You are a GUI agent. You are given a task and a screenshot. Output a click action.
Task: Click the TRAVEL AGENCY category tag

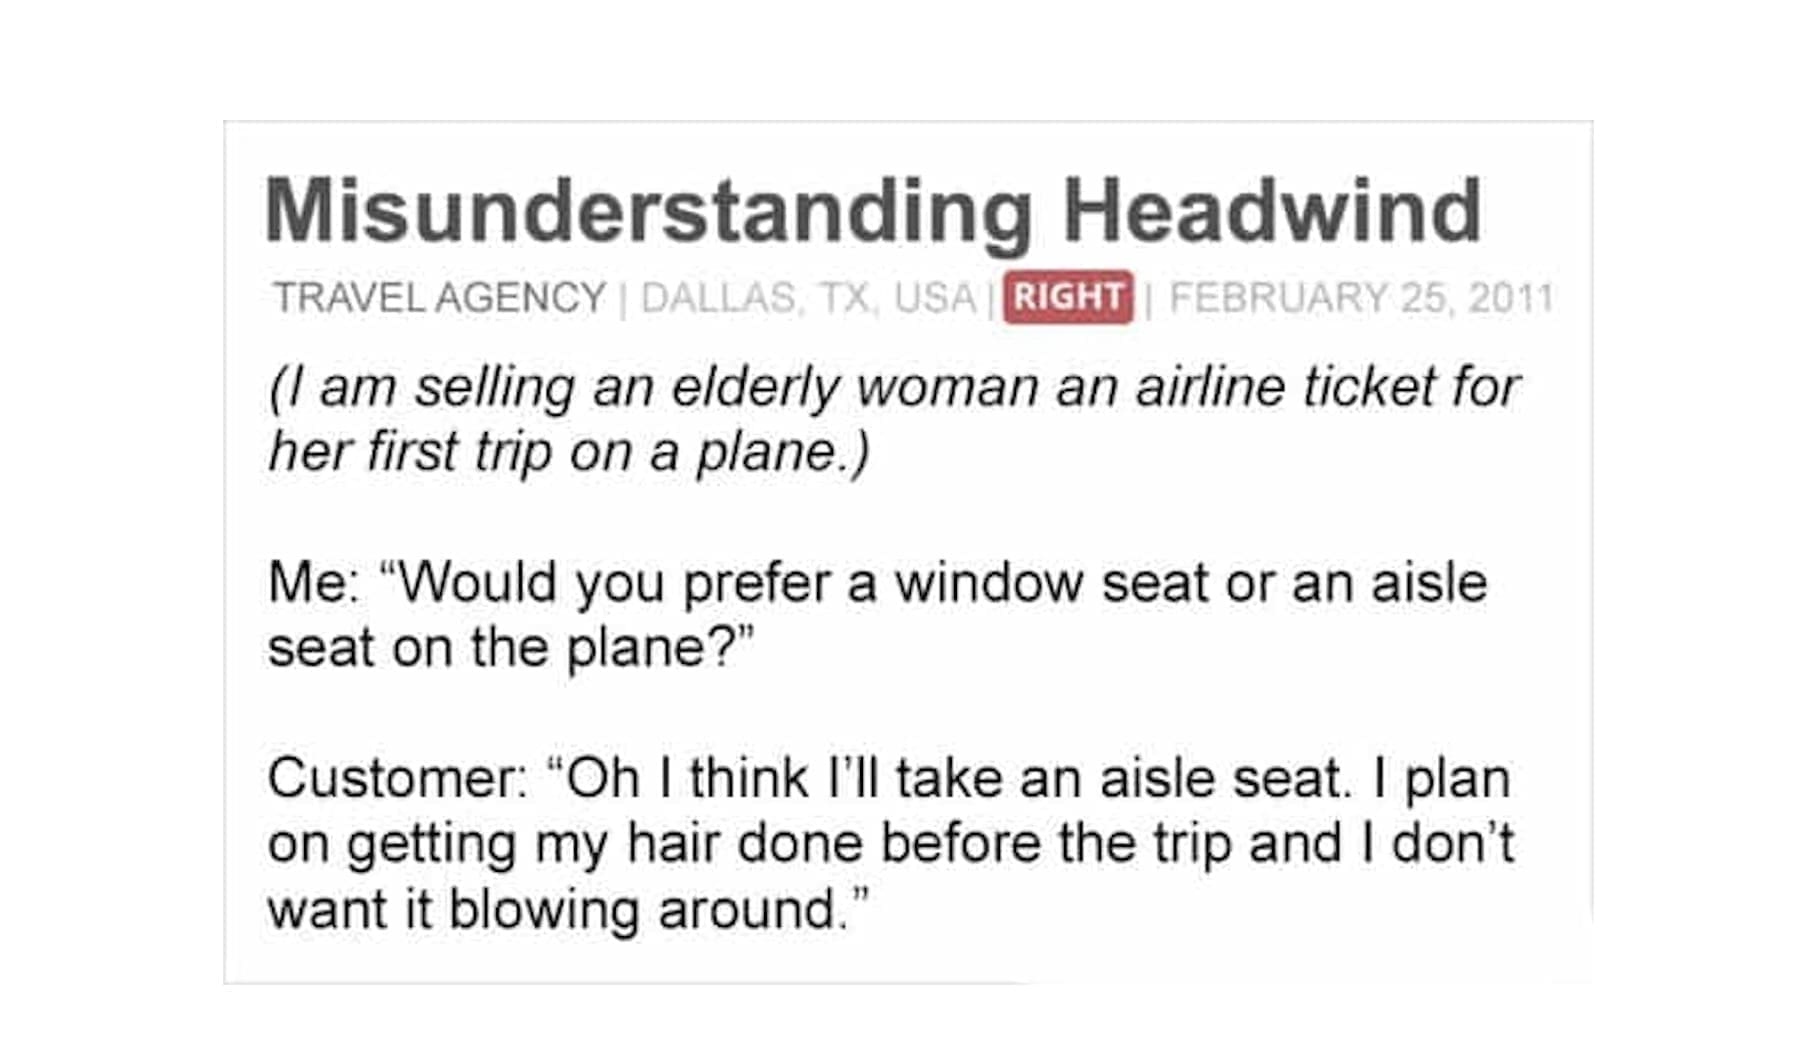pos(439,298)
